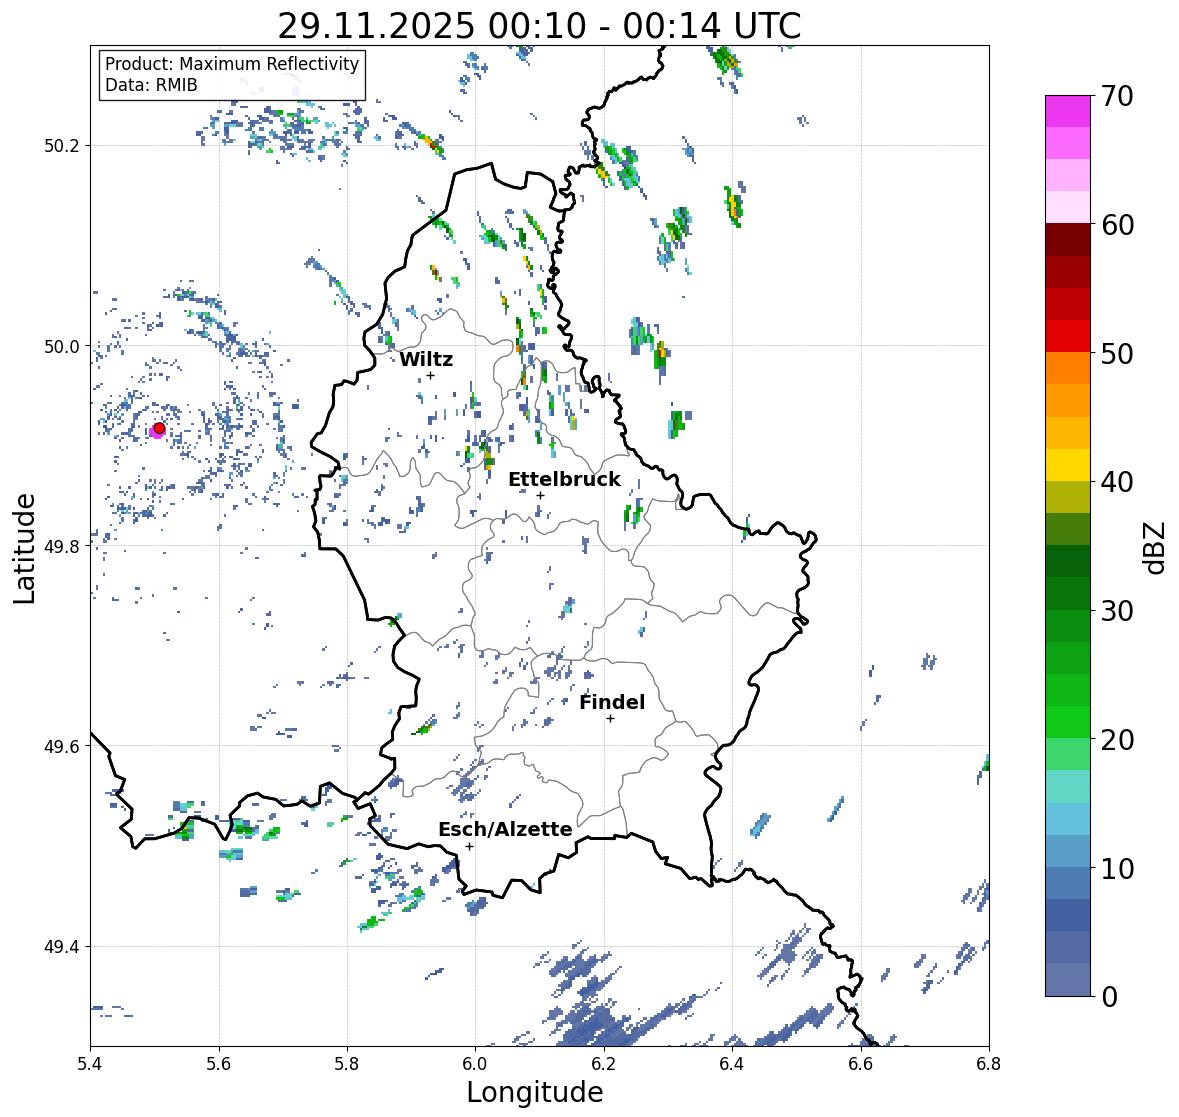Click the longitude tick 6.0
The height and width of the screenshot is (1117, 1179).
(475, 1064)
